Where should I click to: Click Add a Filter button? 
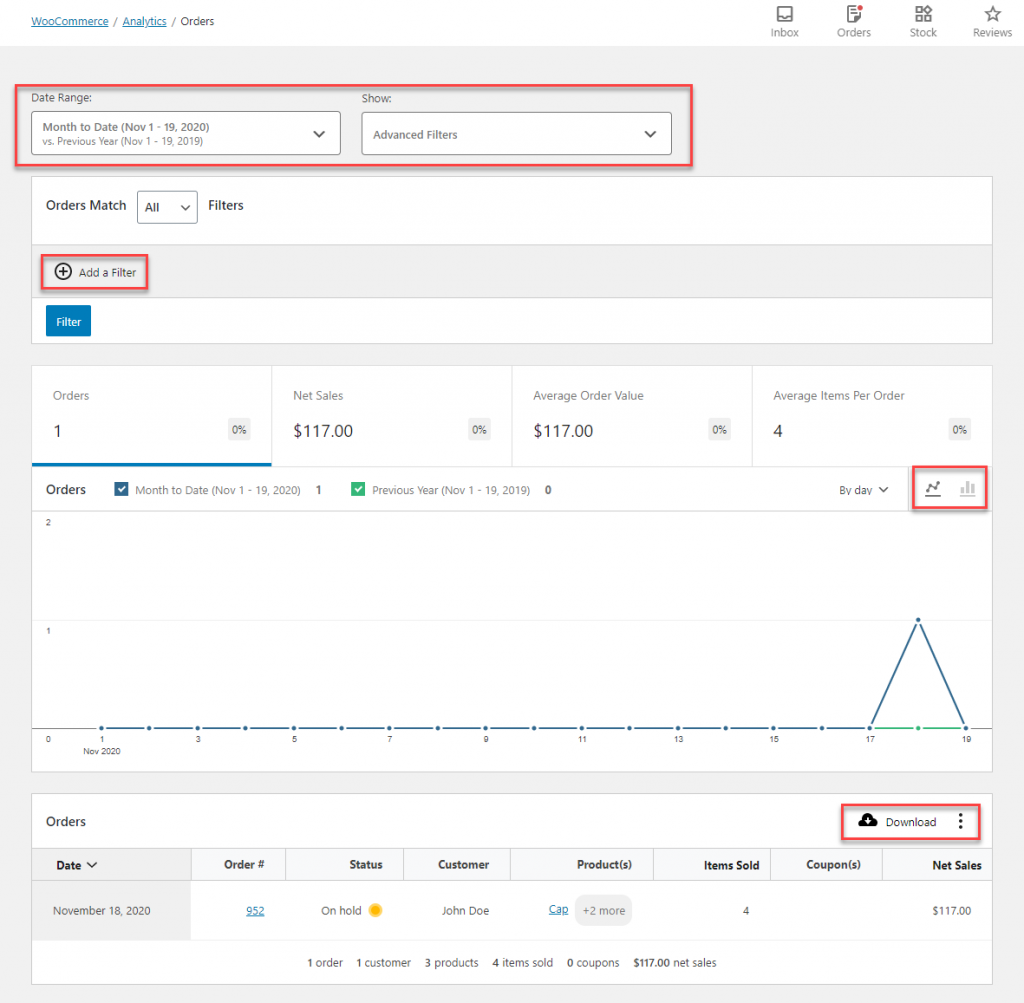pos(95,272)
